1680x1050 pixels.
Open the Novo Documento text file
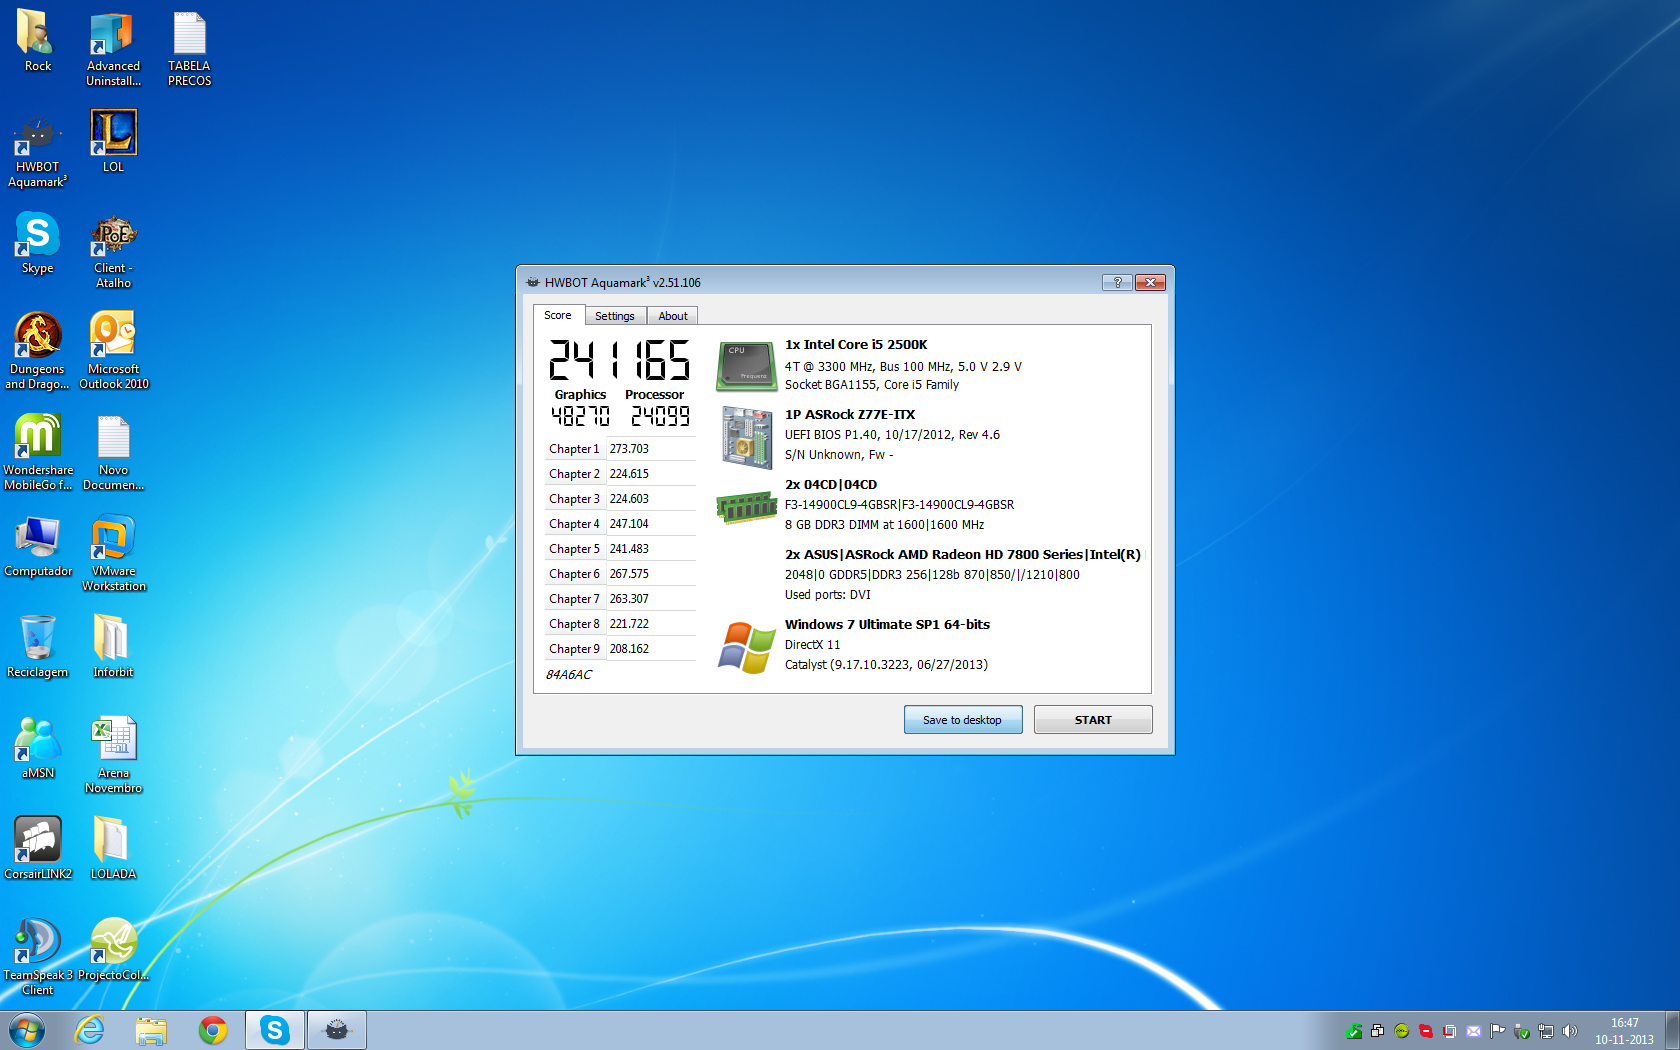[113, 452]
